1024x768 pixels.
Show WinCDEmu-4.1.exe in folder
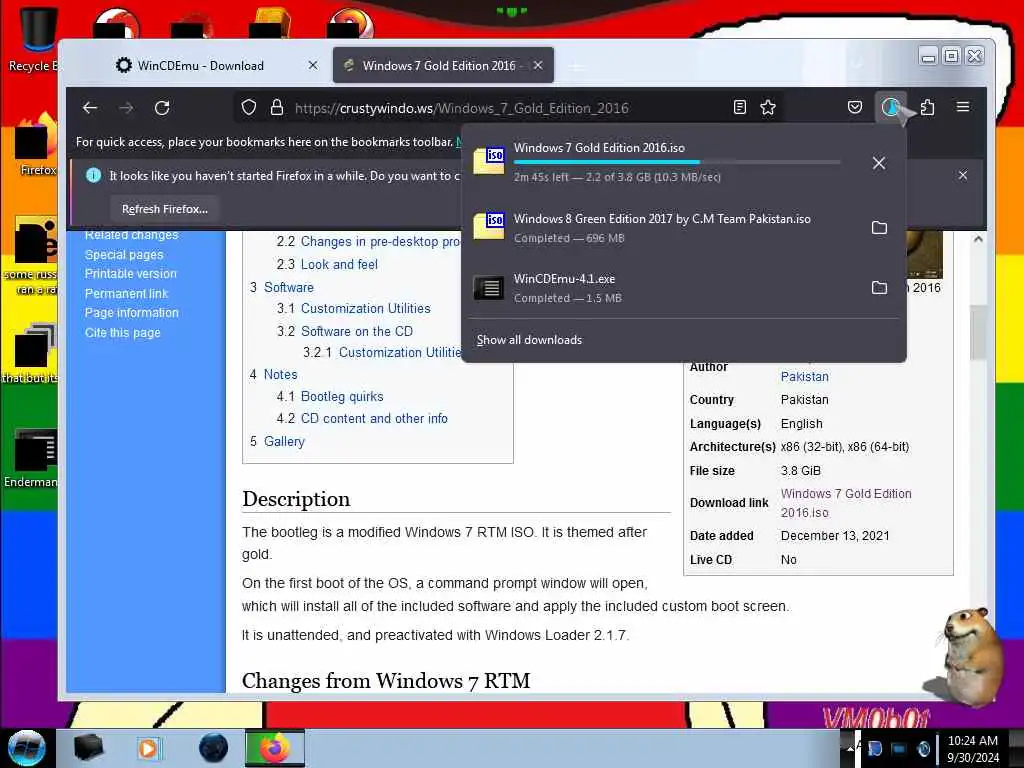(879, 287)
